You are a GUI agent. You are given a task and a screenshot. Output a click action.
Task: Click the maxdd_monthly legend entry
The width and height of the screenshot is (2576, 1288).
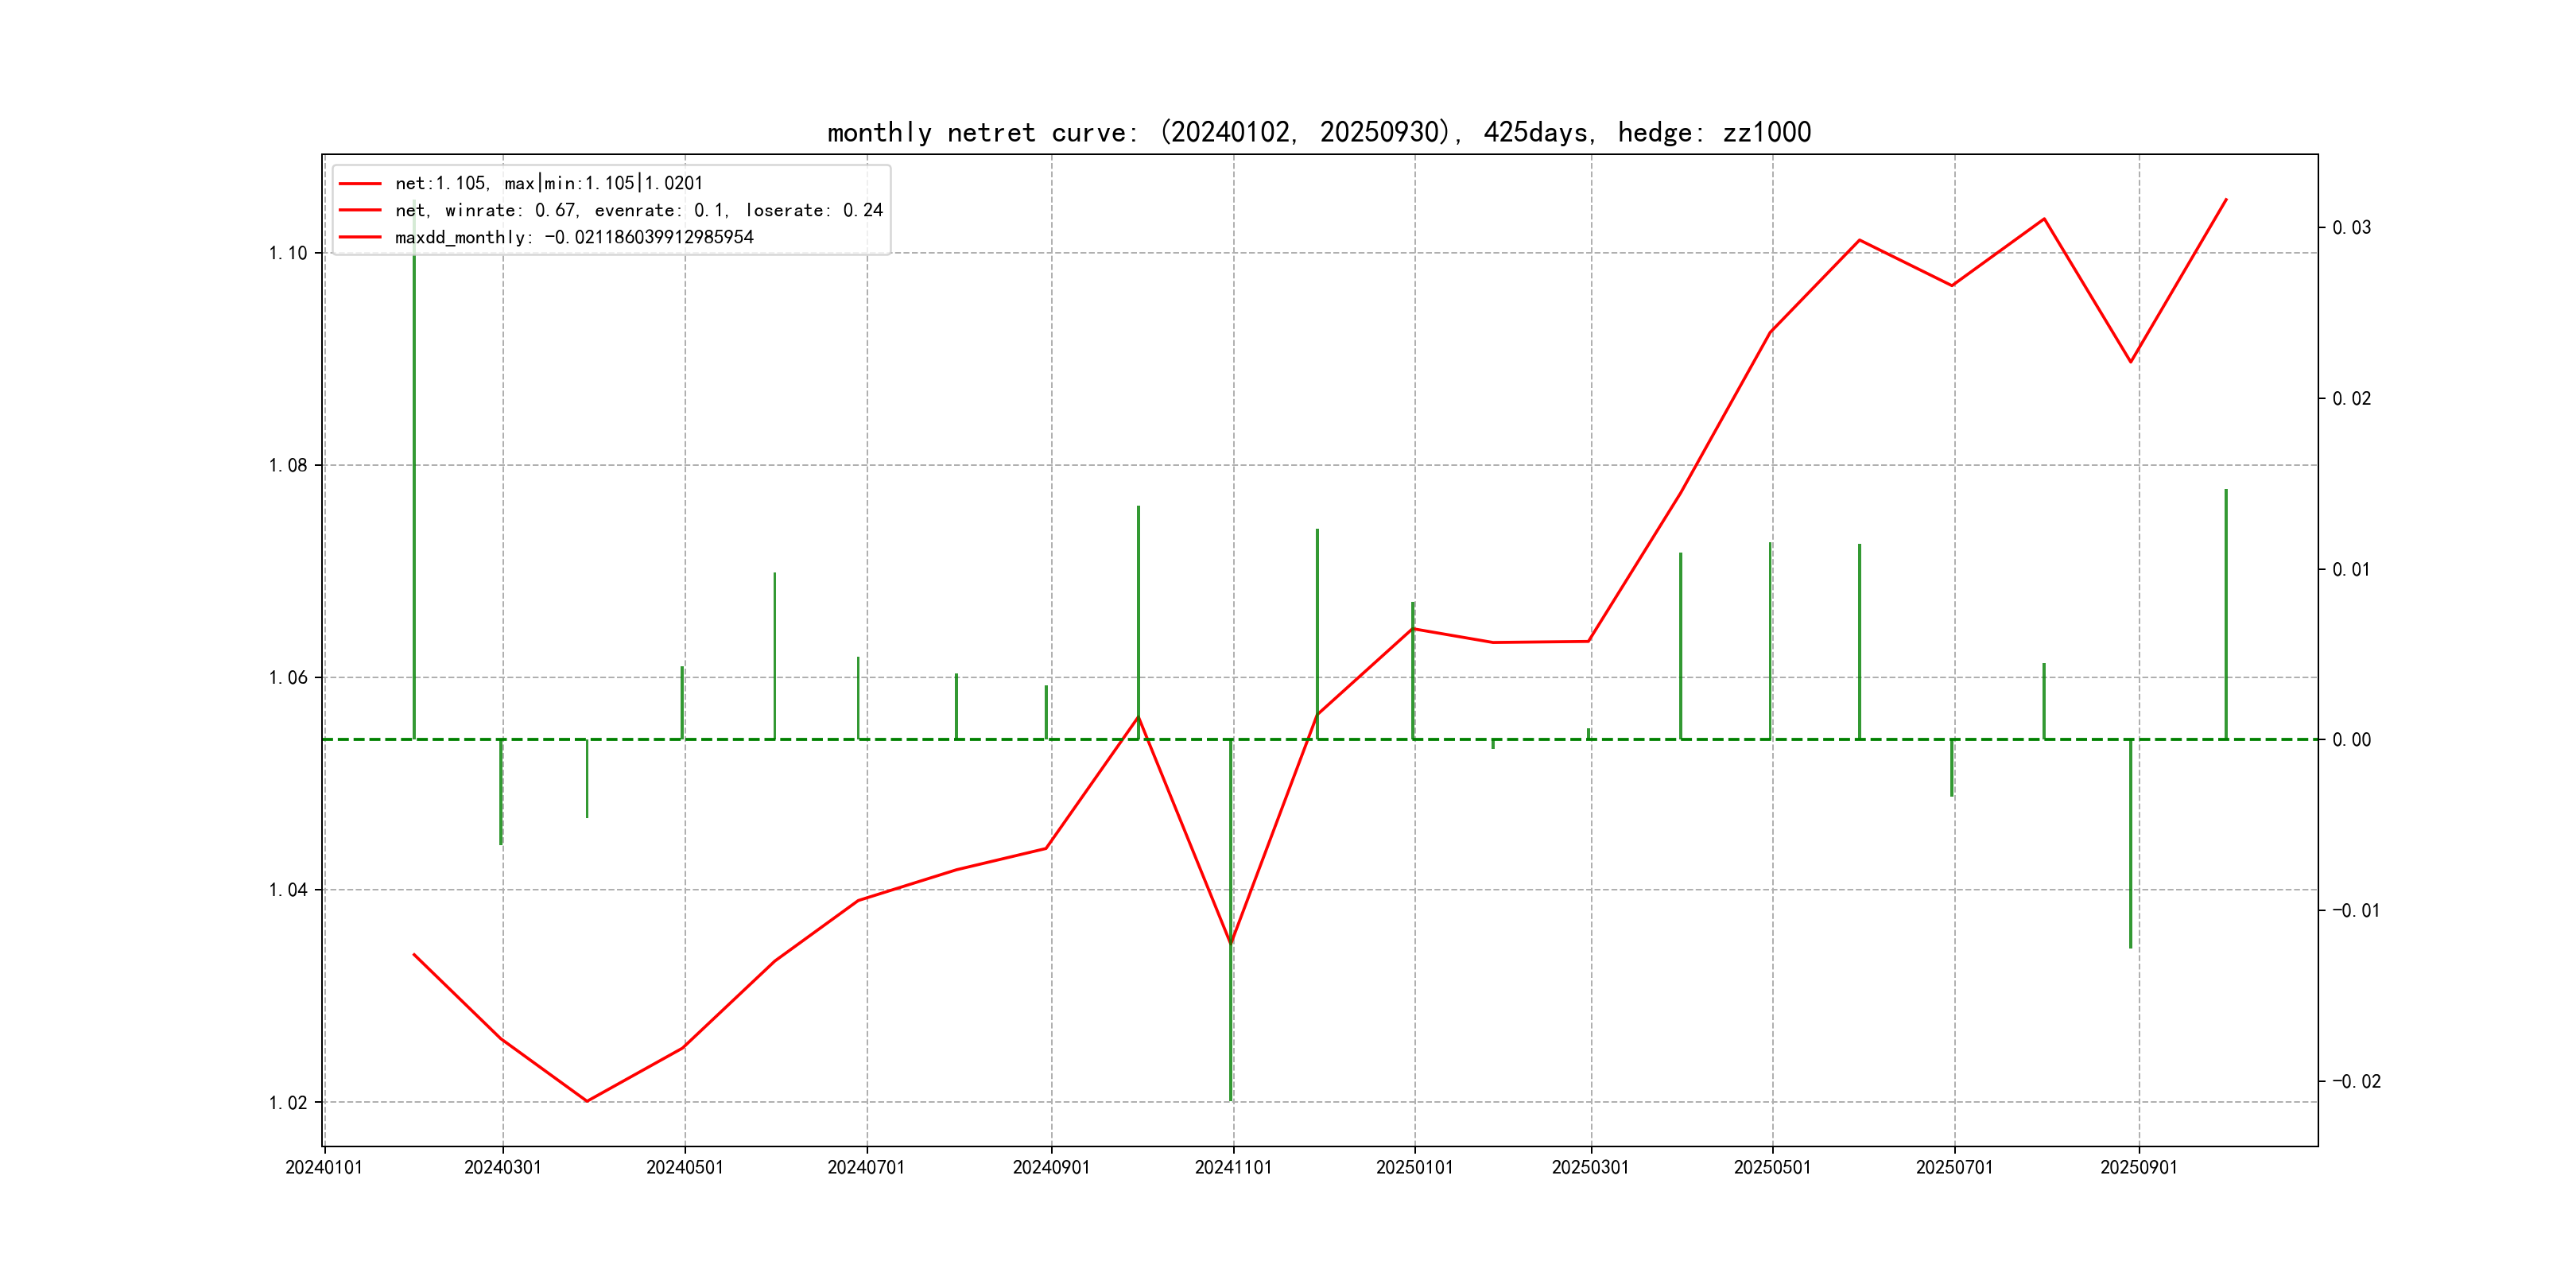point(573,237)
